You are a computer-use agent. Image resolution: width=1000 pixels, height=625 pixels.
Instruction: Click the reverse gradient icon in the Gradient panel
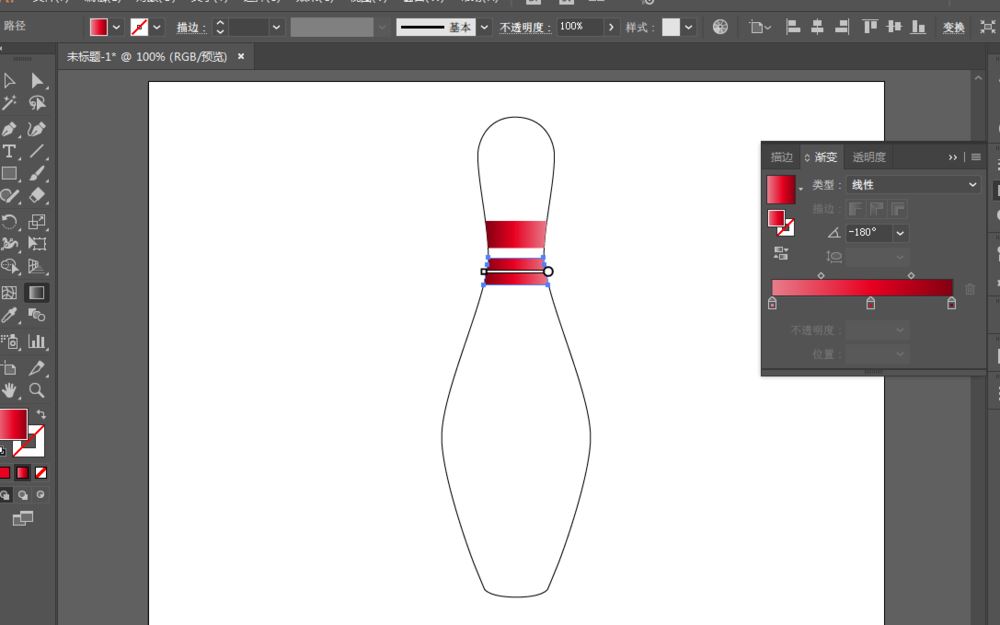coord(780,254)
